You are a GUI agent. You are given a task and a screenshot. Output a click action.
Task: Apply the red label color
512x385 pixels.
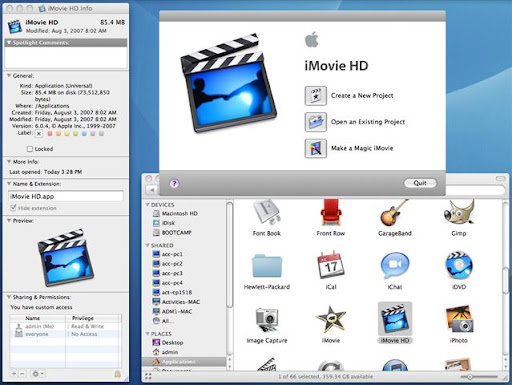(50, 134)
